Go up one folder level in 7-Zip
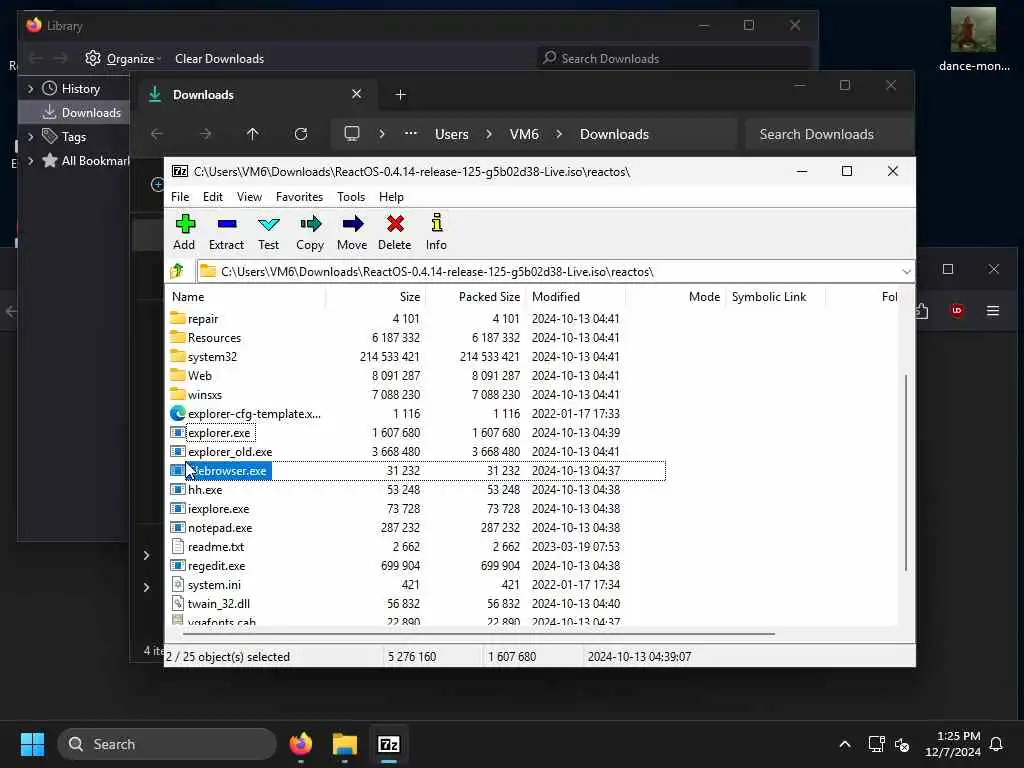The image size is (1024, 768). (177, 271)
